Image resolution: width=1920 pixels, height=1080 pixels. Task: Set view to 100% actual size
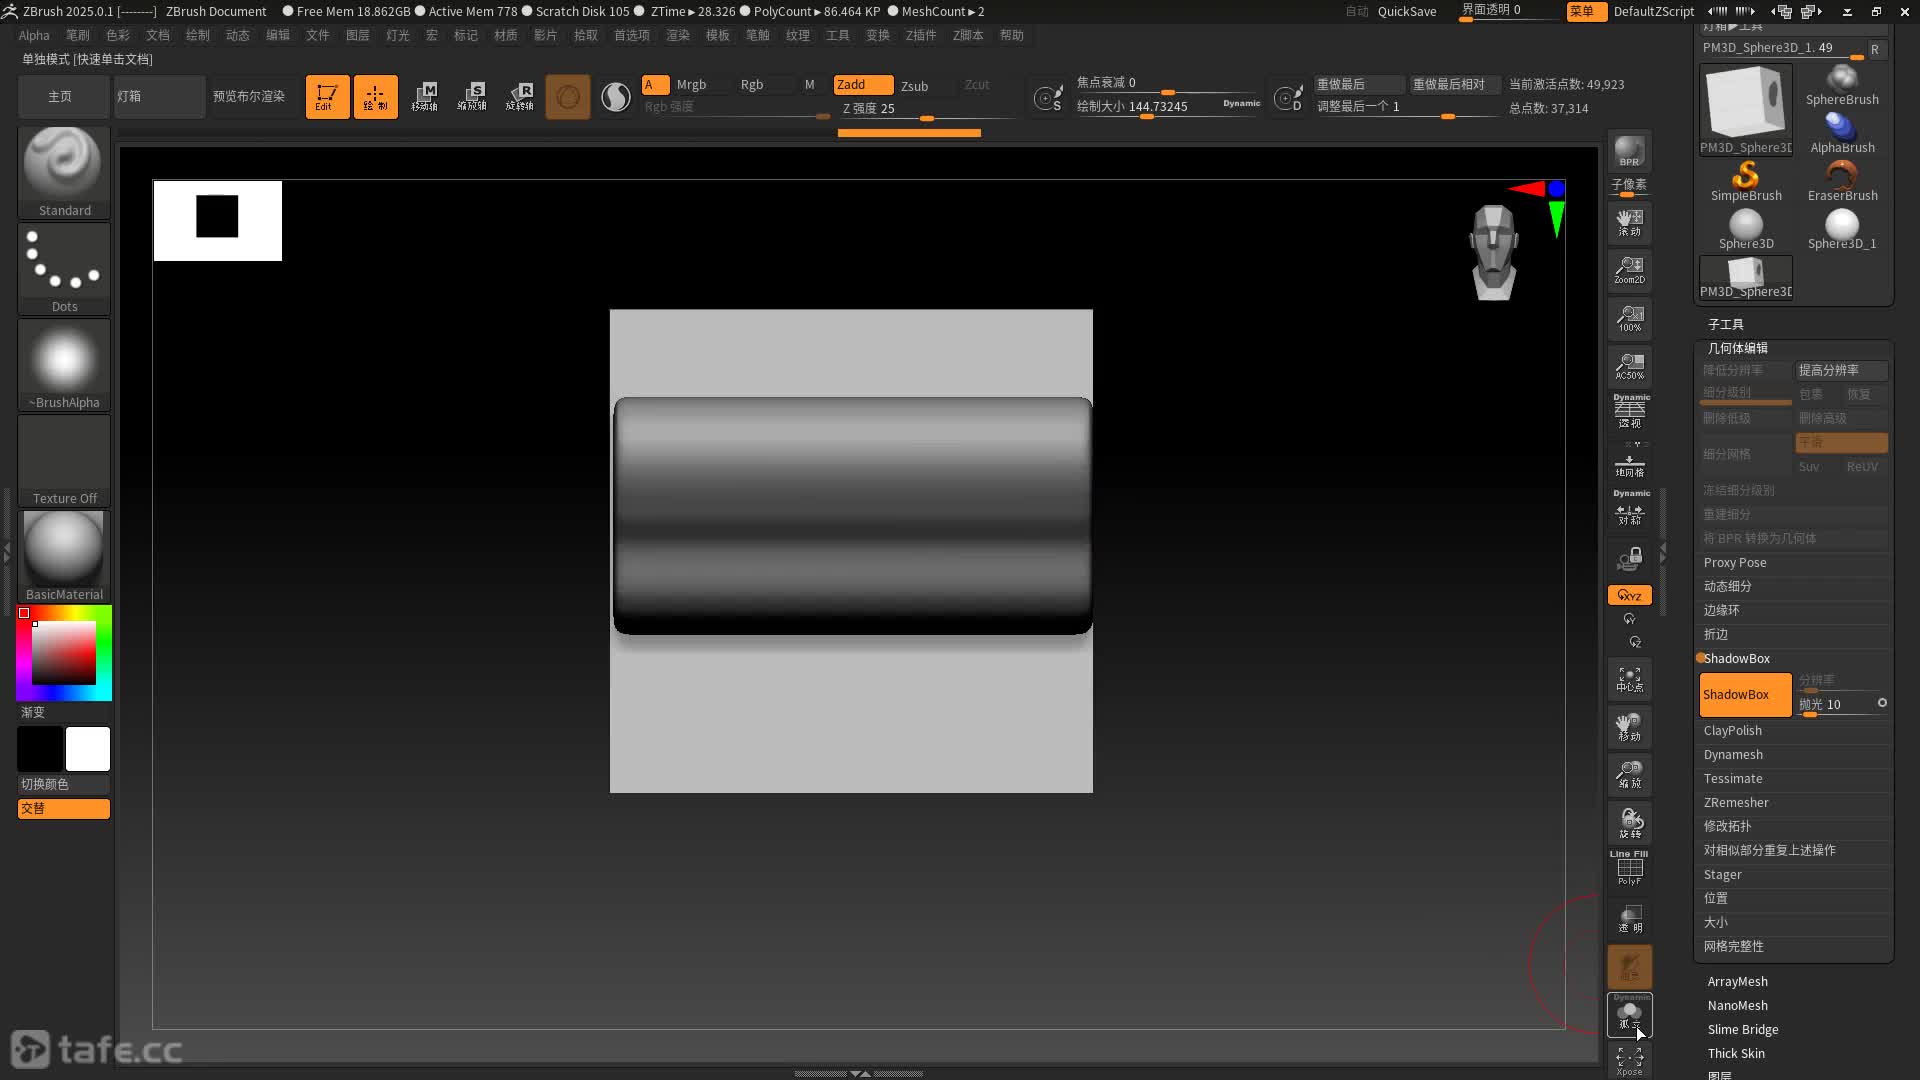click(1629, 318)
